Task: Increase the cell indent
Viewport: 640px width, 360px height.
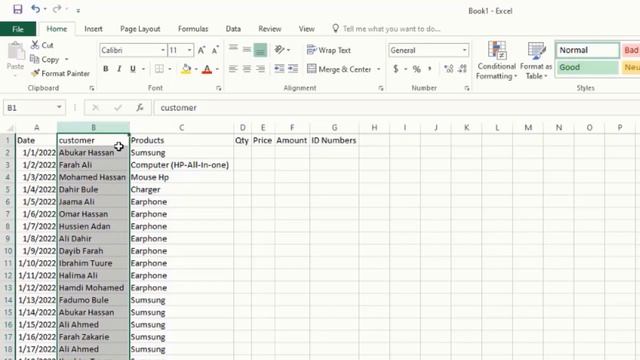Action: [x=293, y=69]
